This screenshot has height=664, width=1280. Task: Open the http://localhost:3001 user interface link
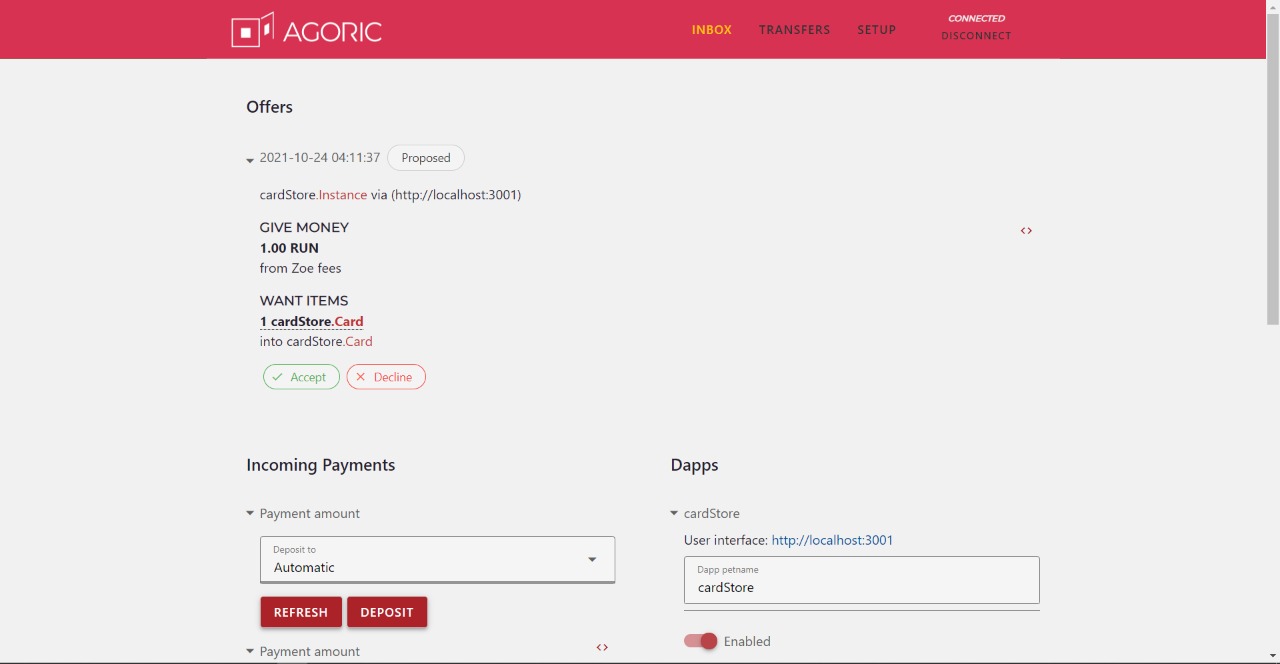pos(832,540)
